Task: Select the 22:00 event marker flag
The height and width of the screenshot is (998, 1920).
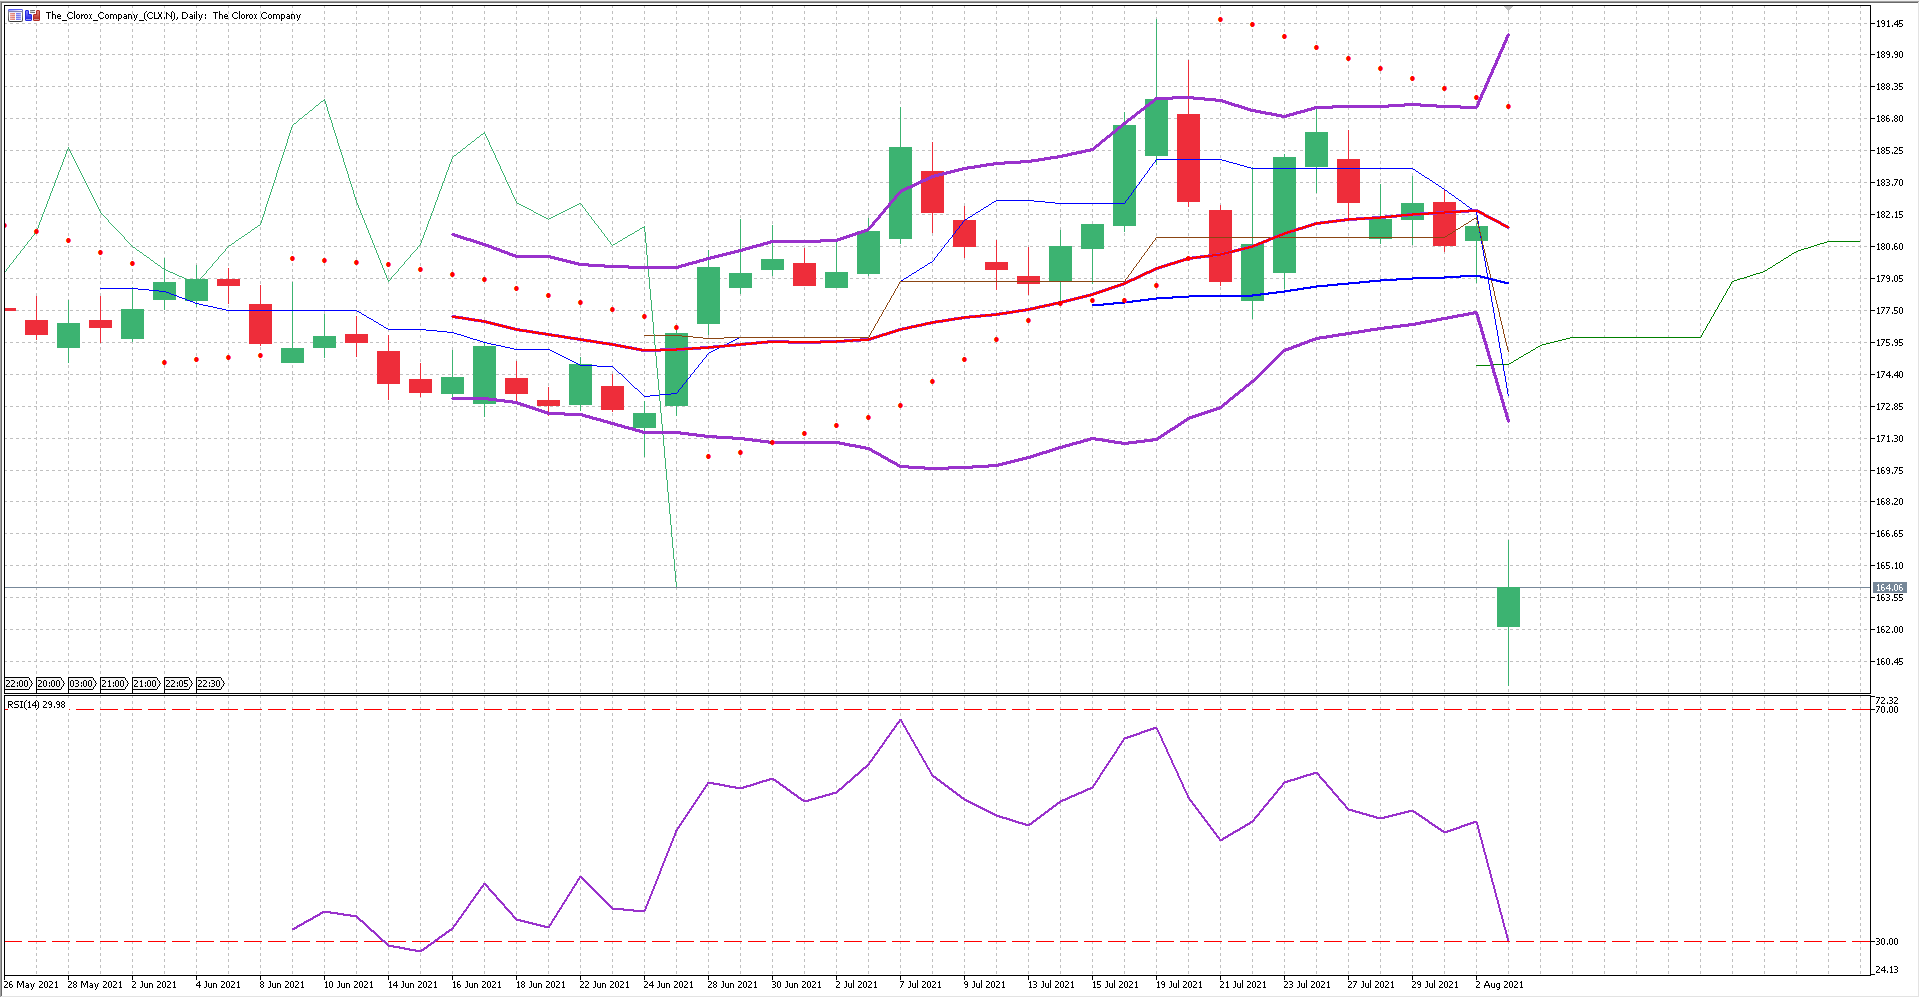Action: click(x=18, y=684)
